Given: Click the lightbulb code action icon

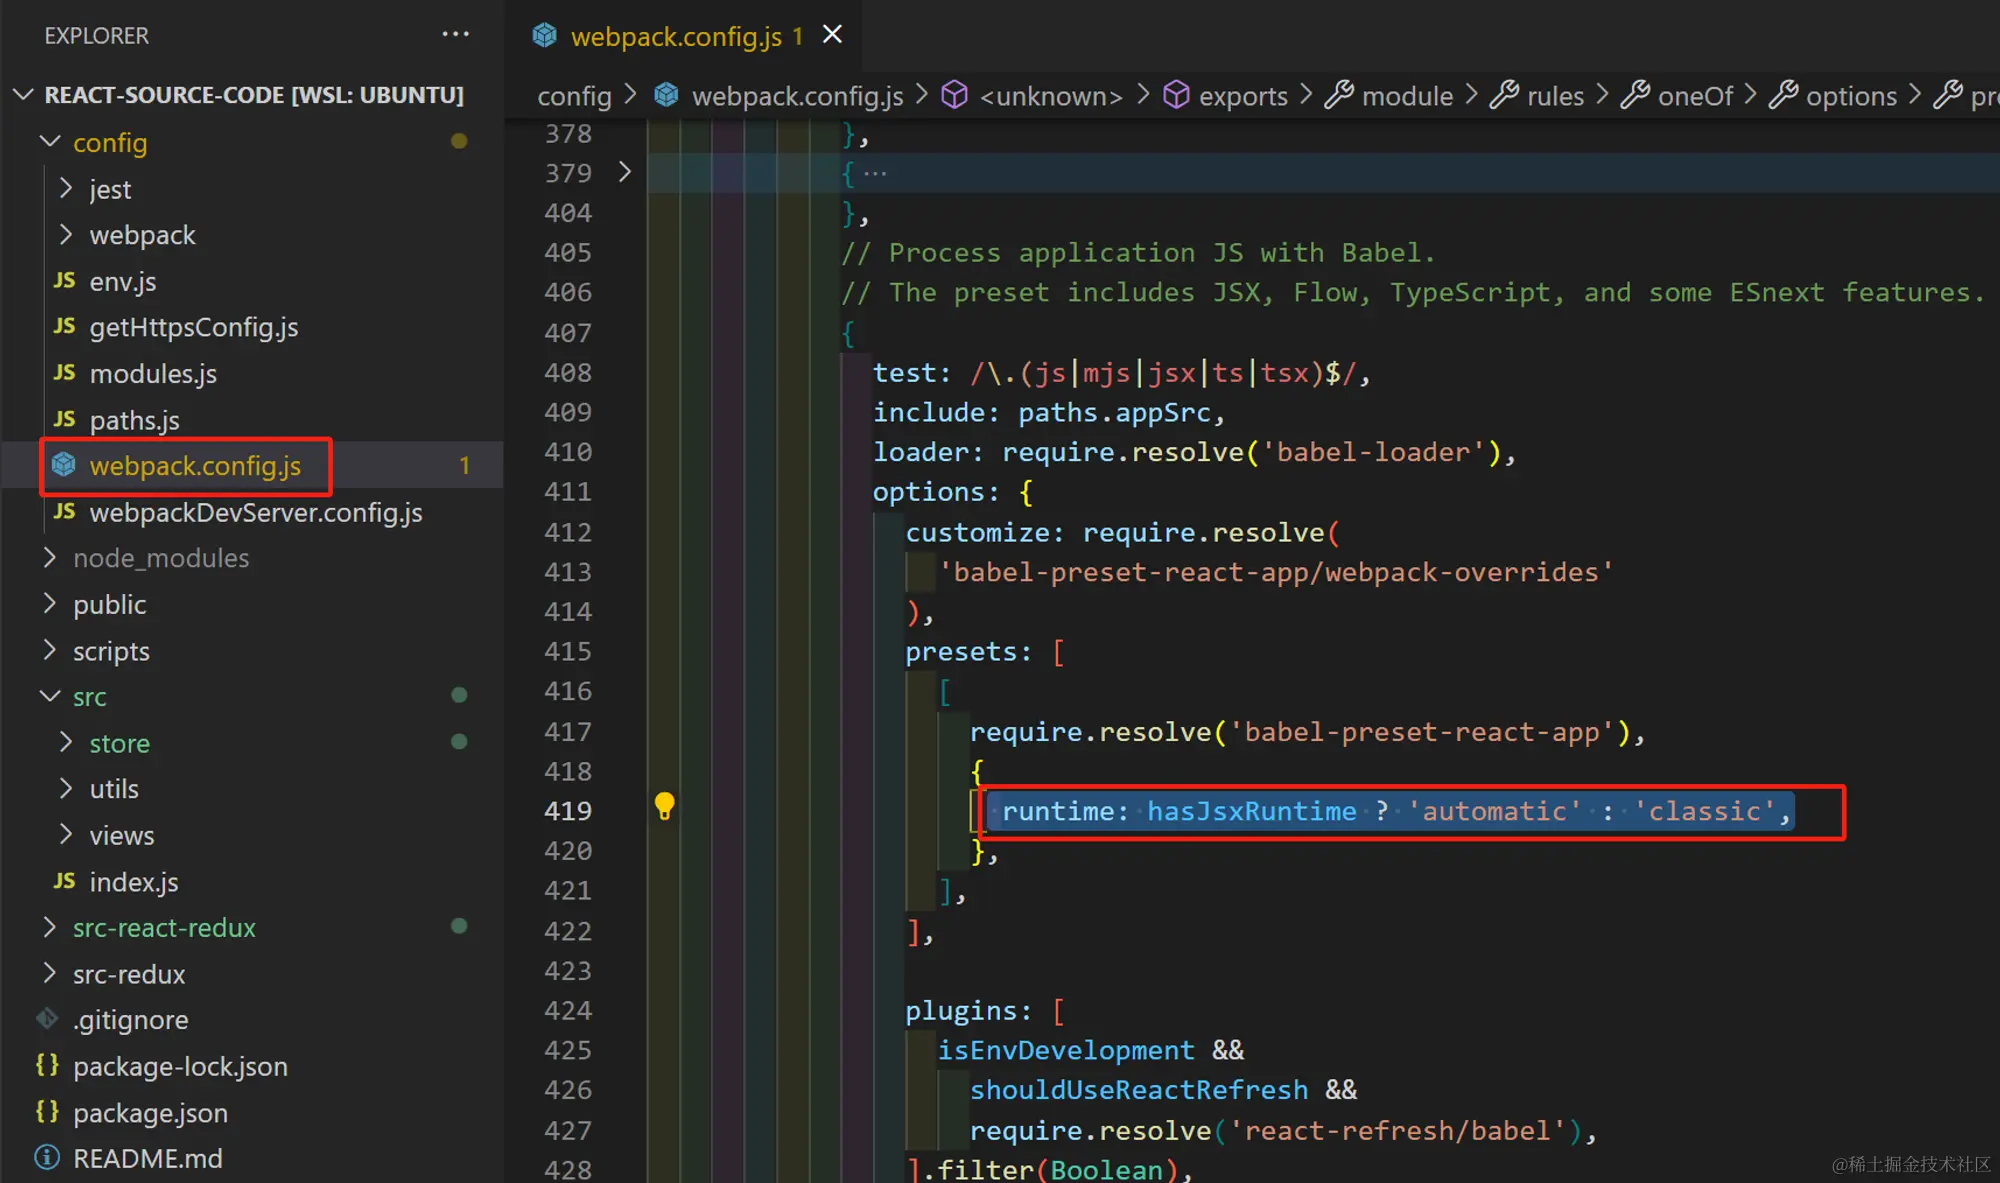Looking at the screenshot, I should click(664, 806).
